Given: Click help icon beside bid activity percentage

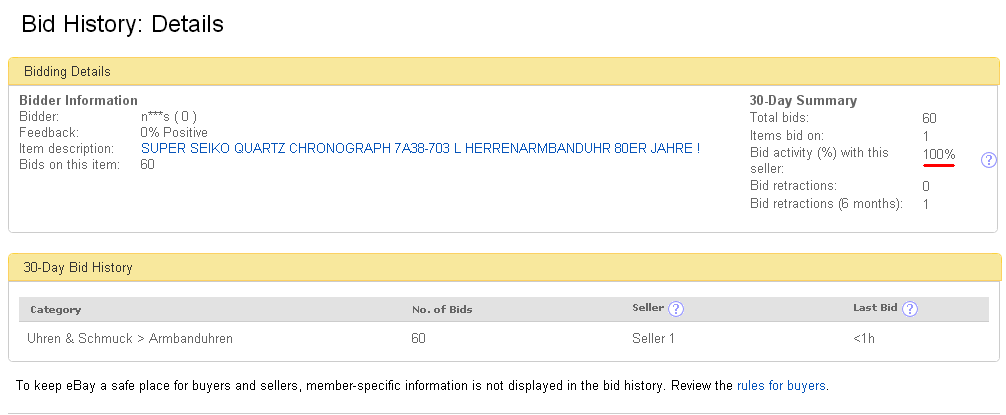Looking at the screenshot, I should point(989,160).
